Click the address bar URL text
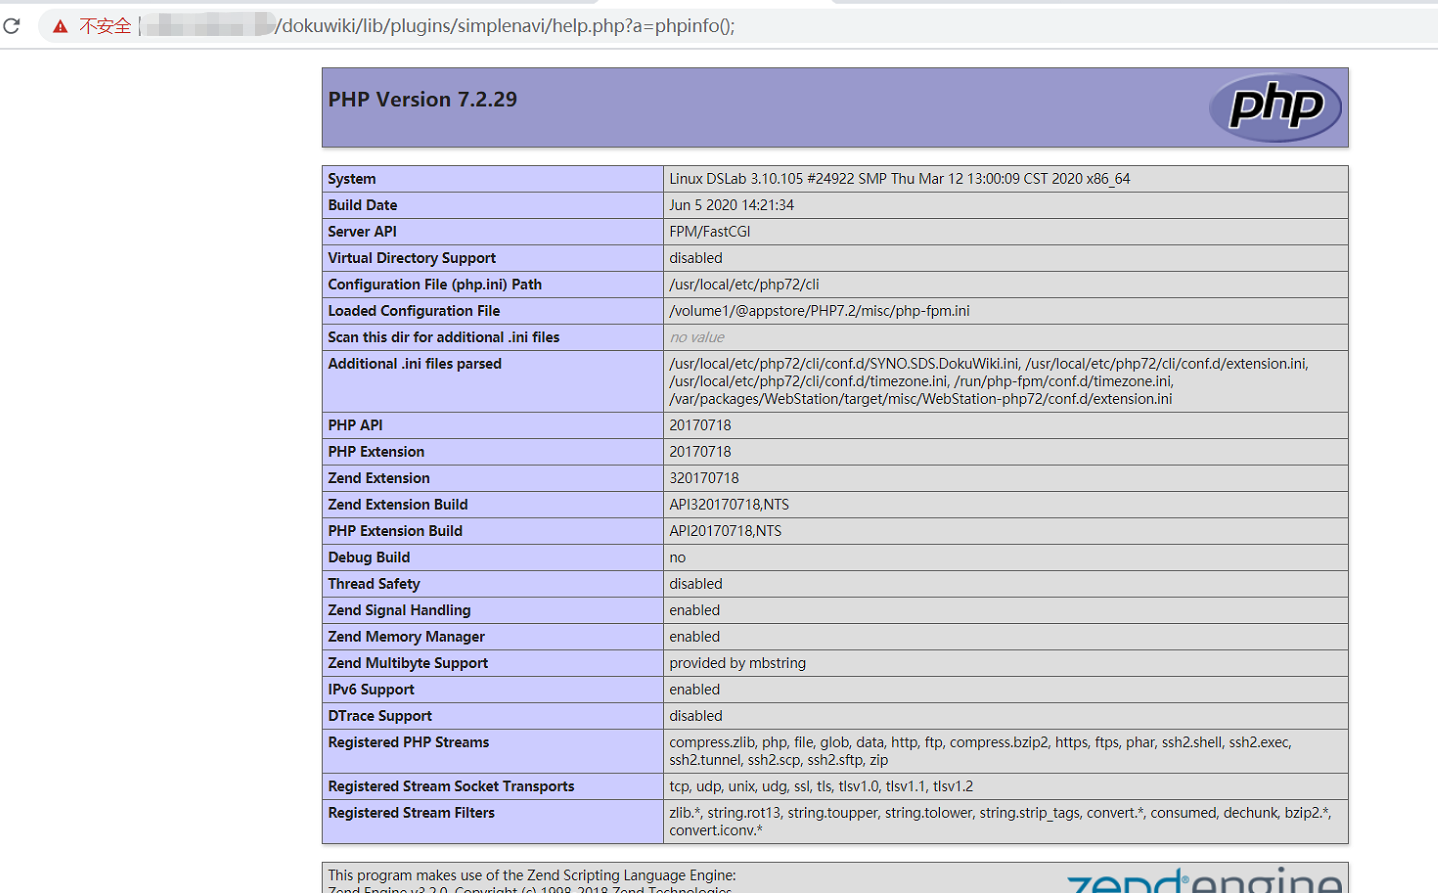The width and height of the screenshot is (1438, 893). (504, 26)
